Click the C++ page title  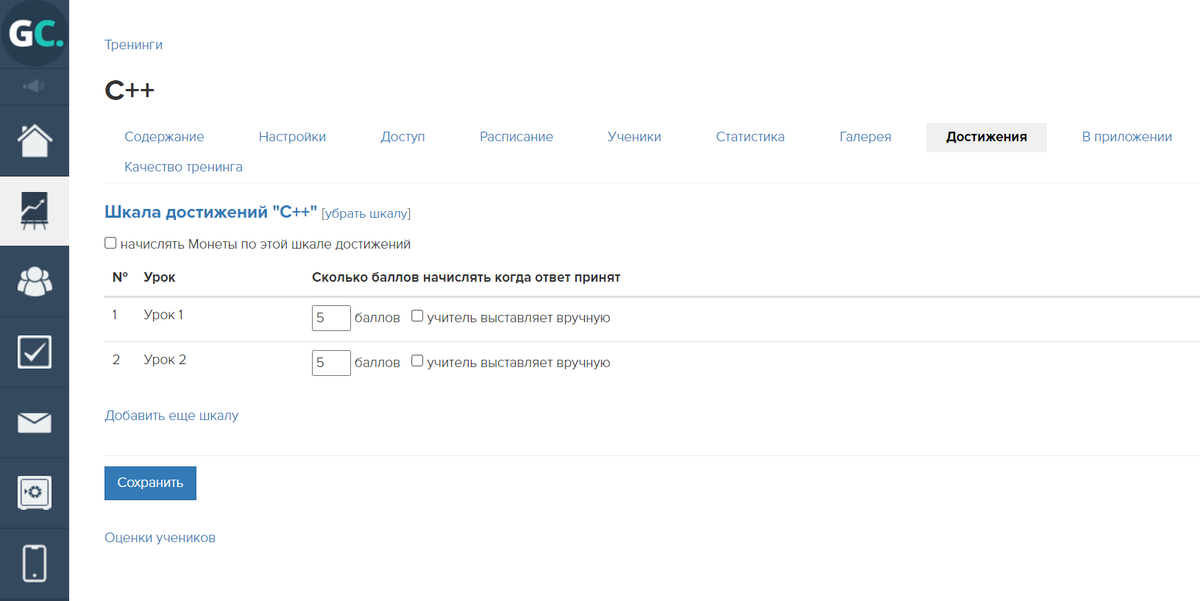pos(129,90)
